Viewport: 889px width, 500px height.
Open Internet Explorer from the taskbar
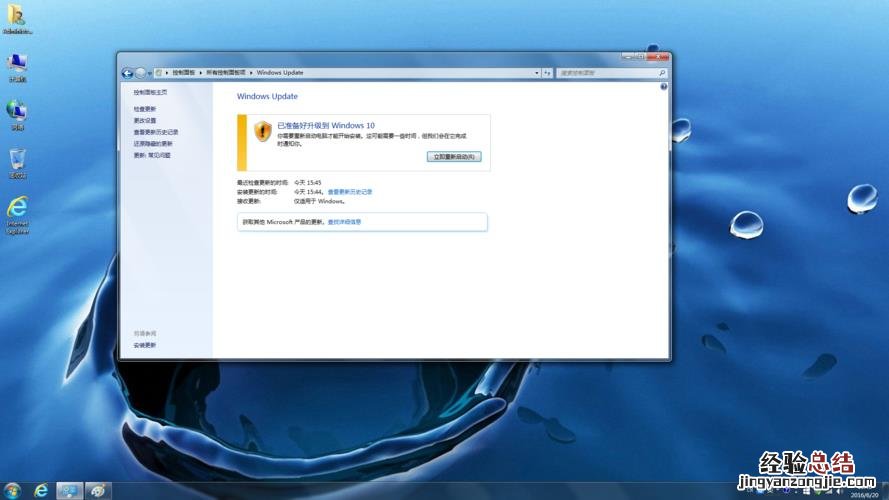(x=41, y=490)
